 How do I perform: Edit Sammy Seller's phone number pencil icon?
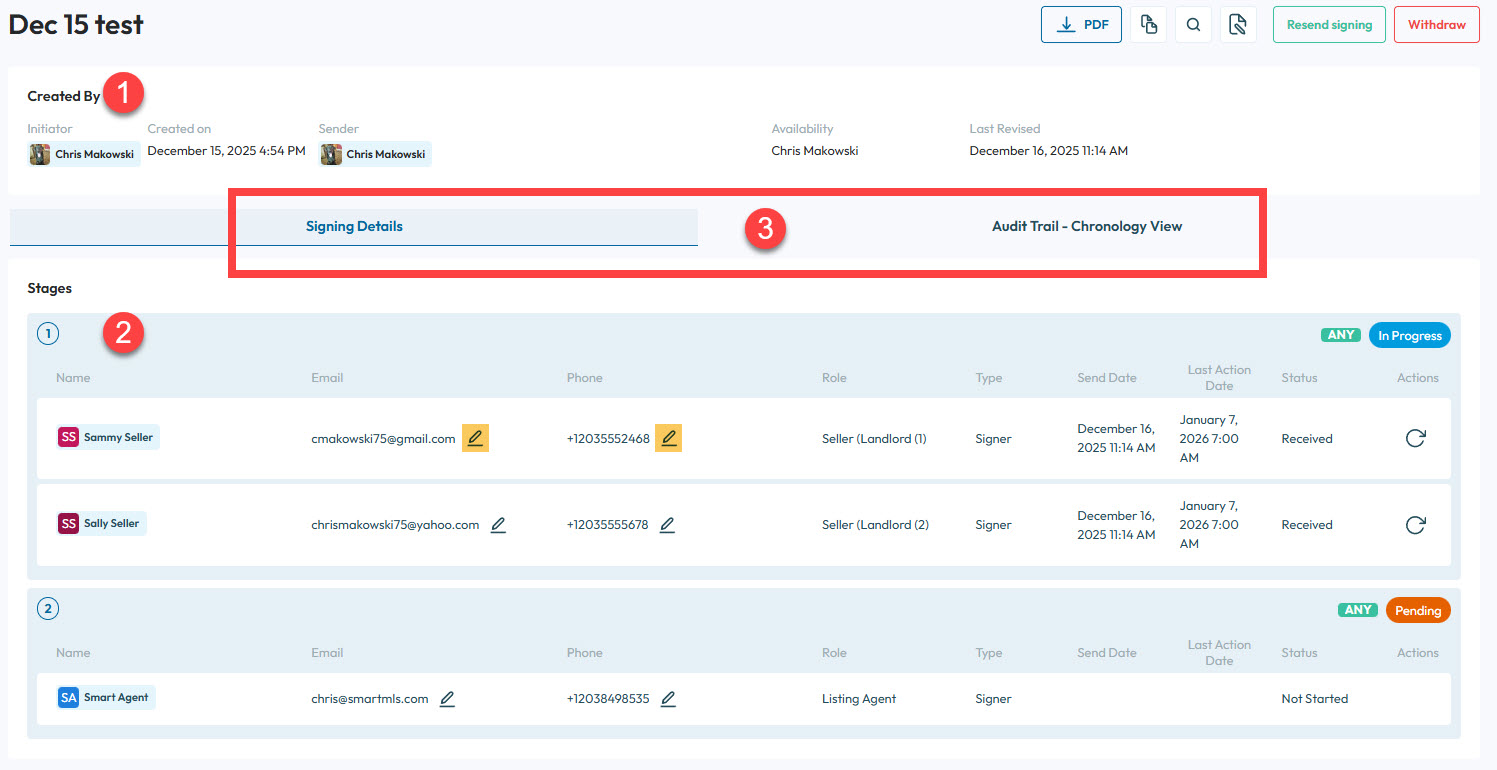tap(668, 438)
